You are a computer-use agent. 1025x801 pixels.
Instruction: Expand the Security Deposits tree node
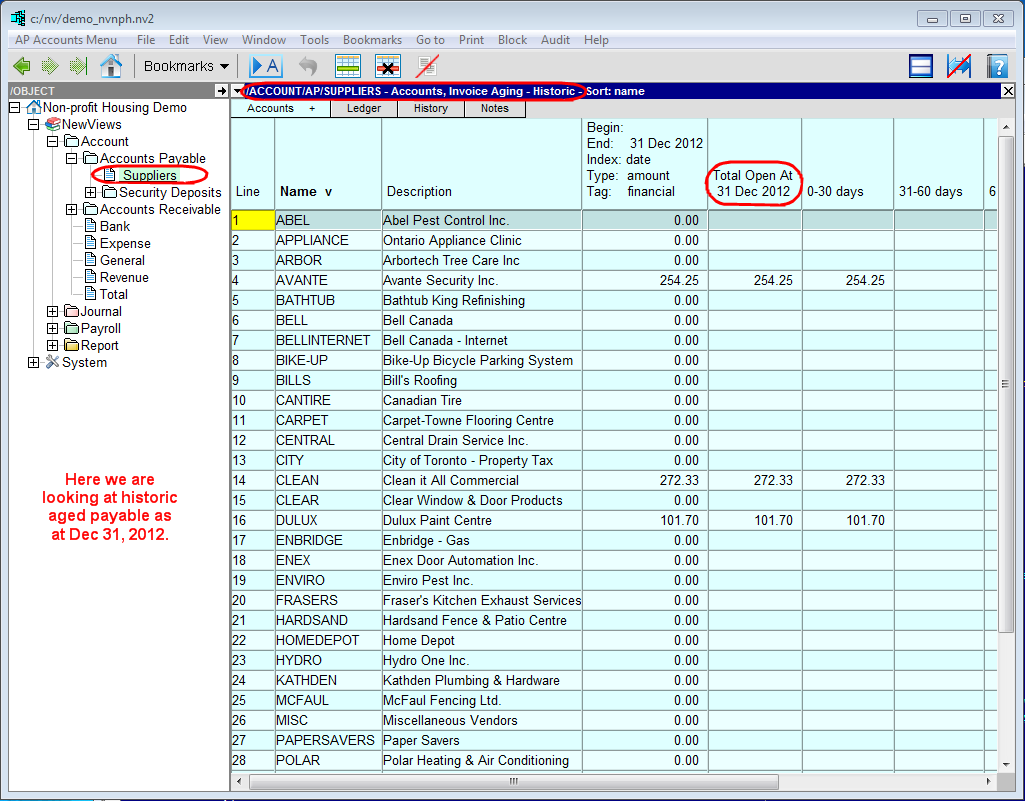coord(91,193)
